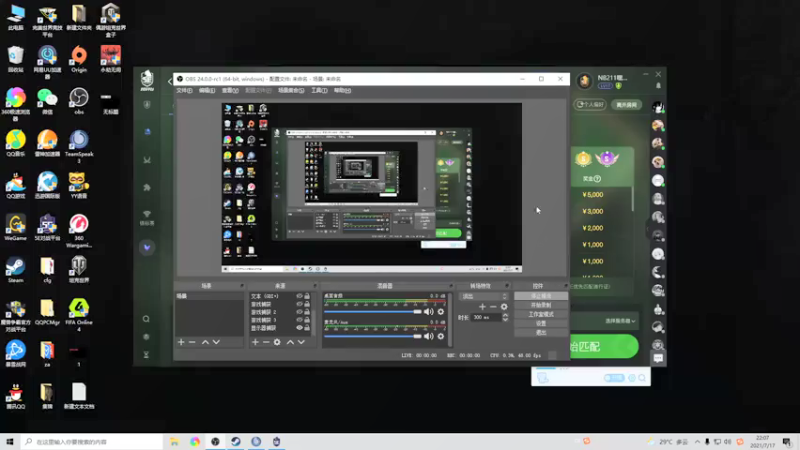Add a new scene with plus icon
800x450 pixels.
point(181,342)
